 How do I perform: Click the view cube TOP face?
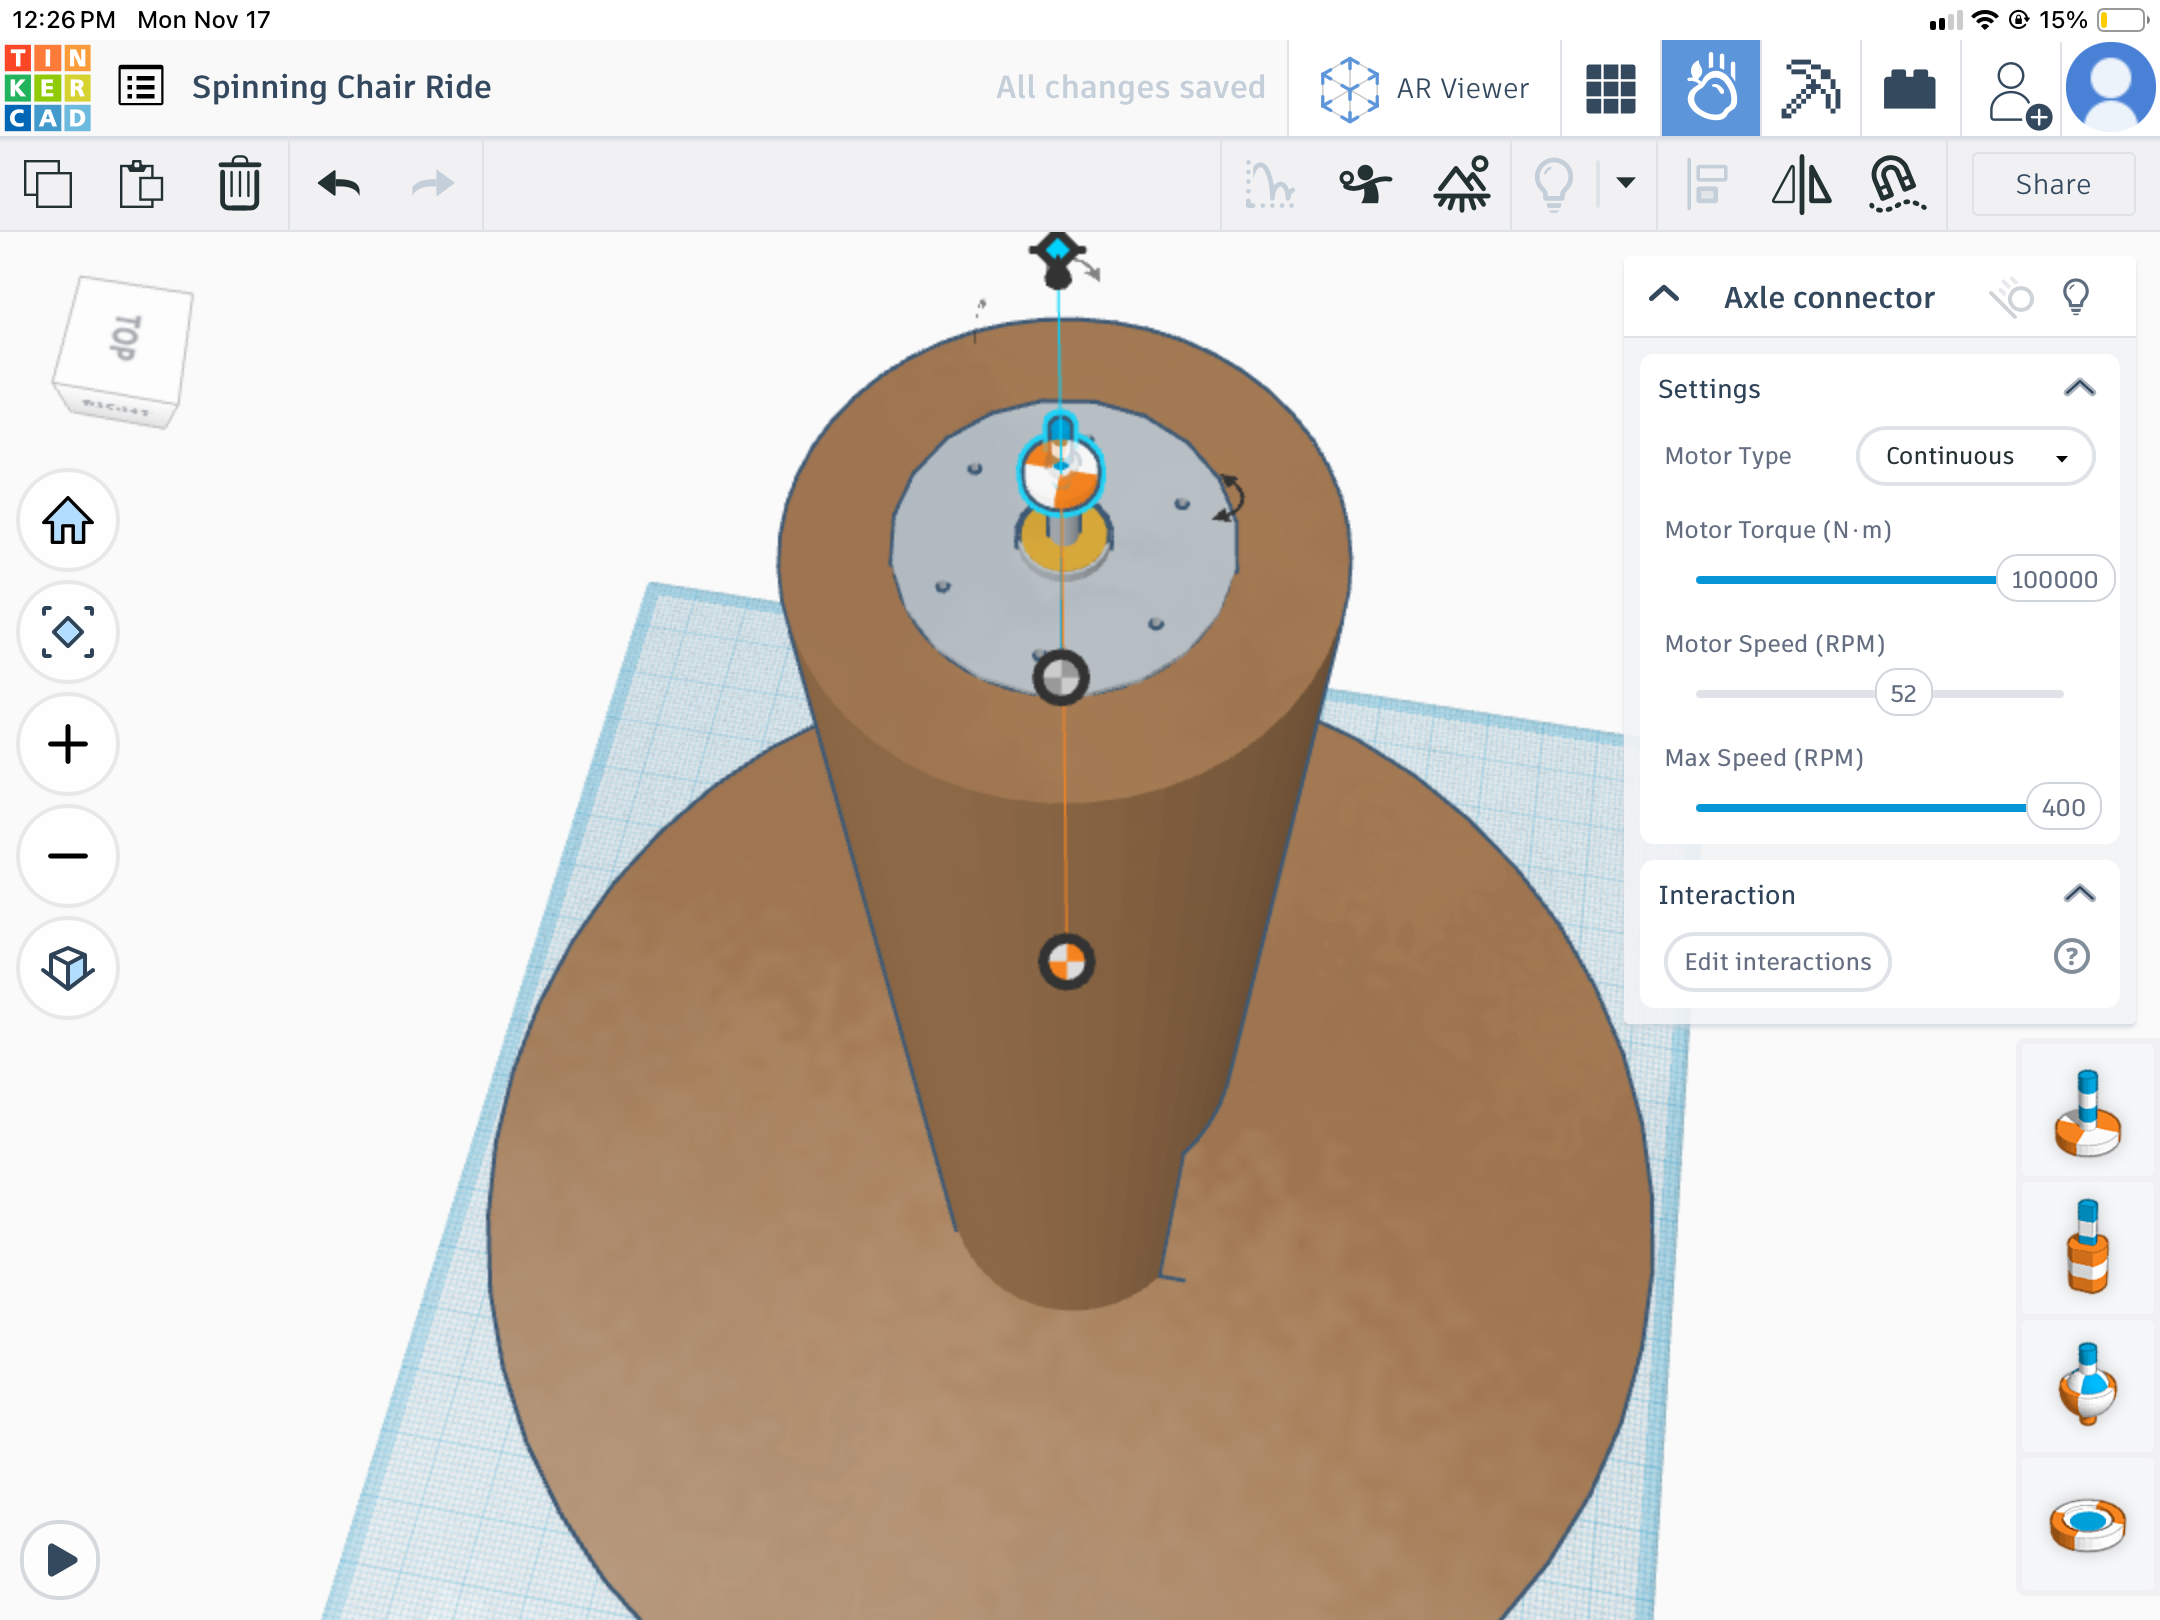(x=124, y=340)
